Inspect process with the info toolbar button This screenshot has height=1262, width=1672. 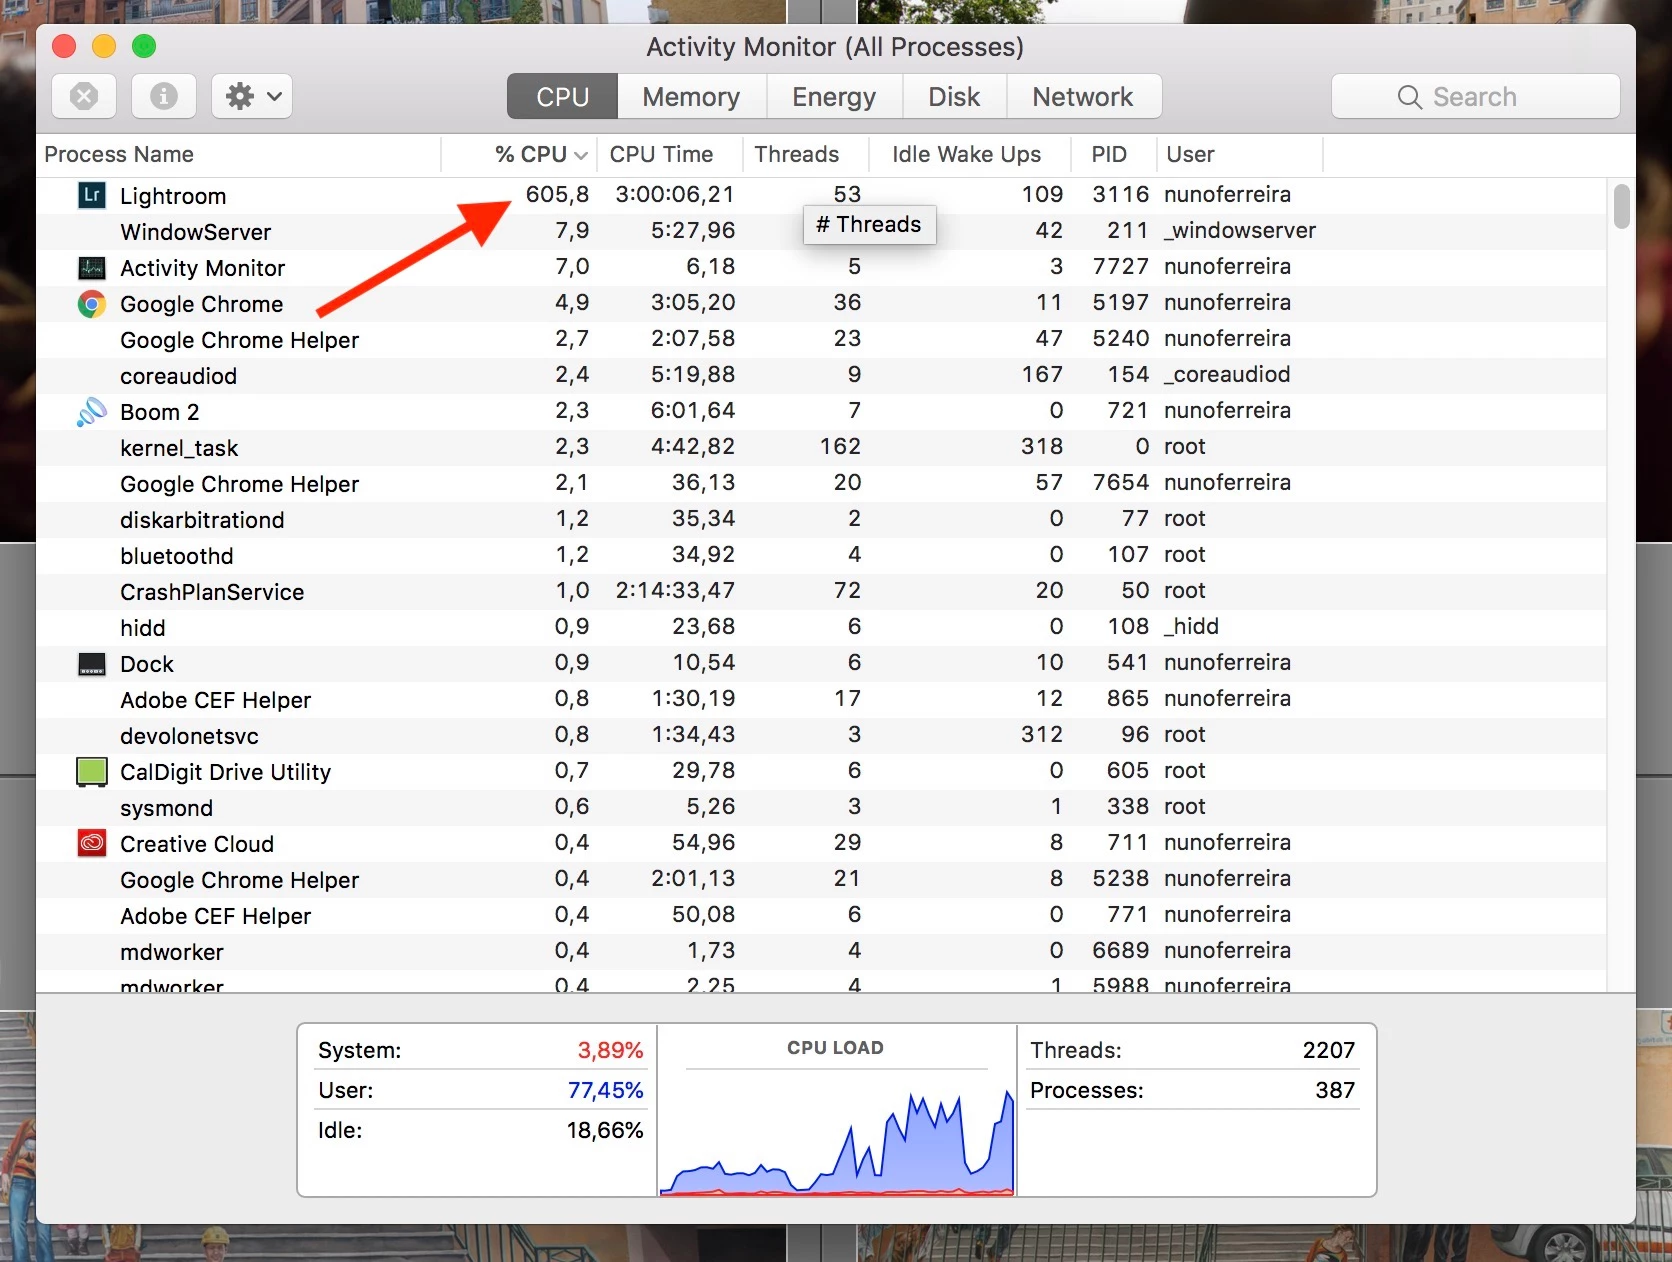click(164, 96)
